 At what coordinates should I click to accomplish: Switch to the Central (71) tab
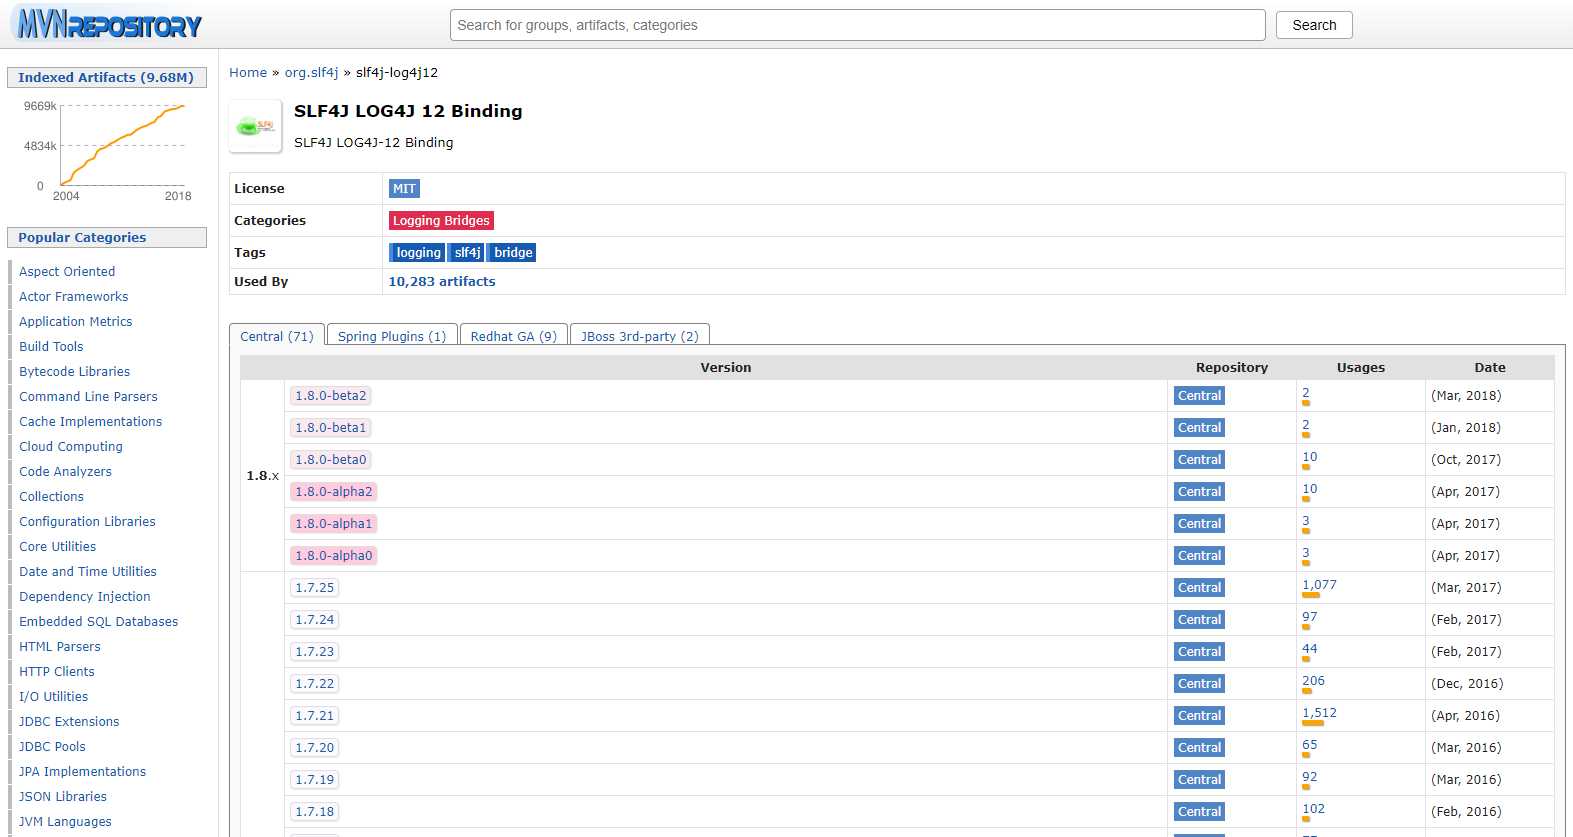tap(277, 336)
